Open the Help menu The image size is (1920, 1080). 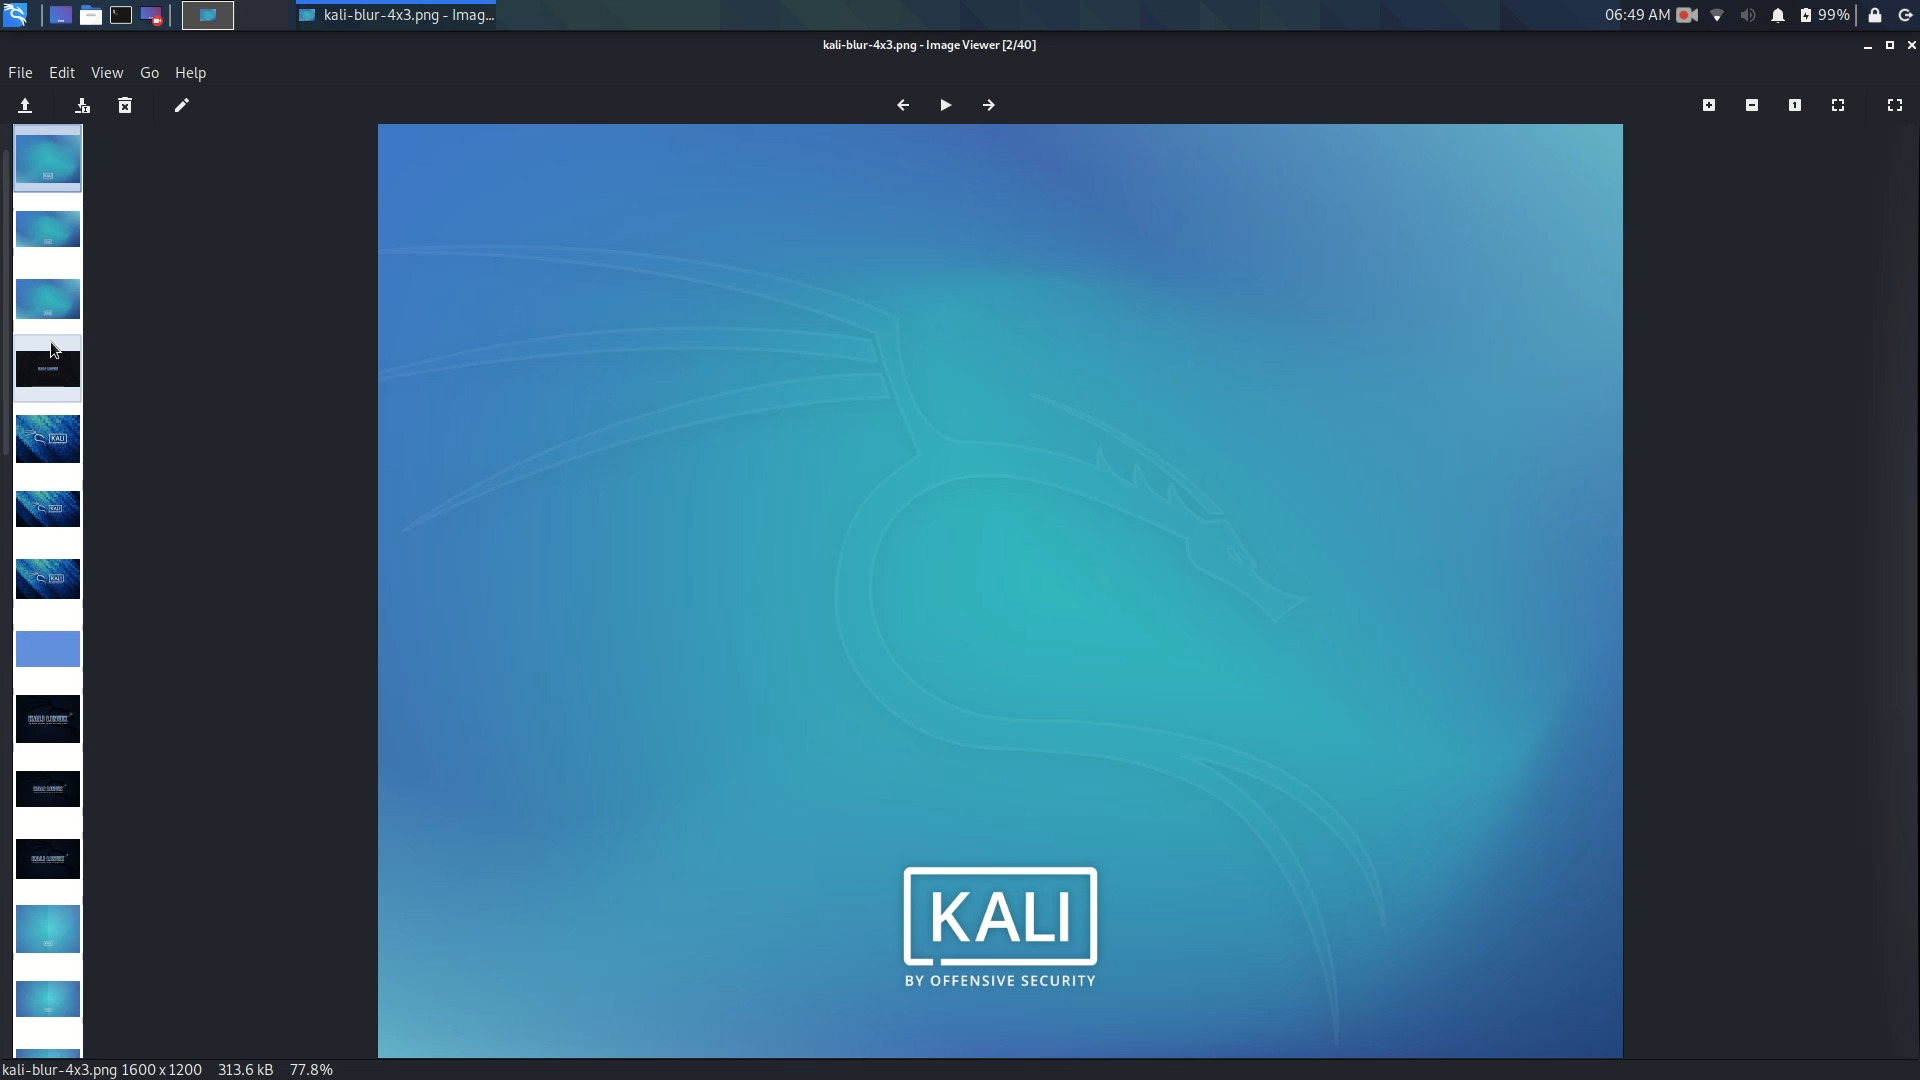coord(190,73)
